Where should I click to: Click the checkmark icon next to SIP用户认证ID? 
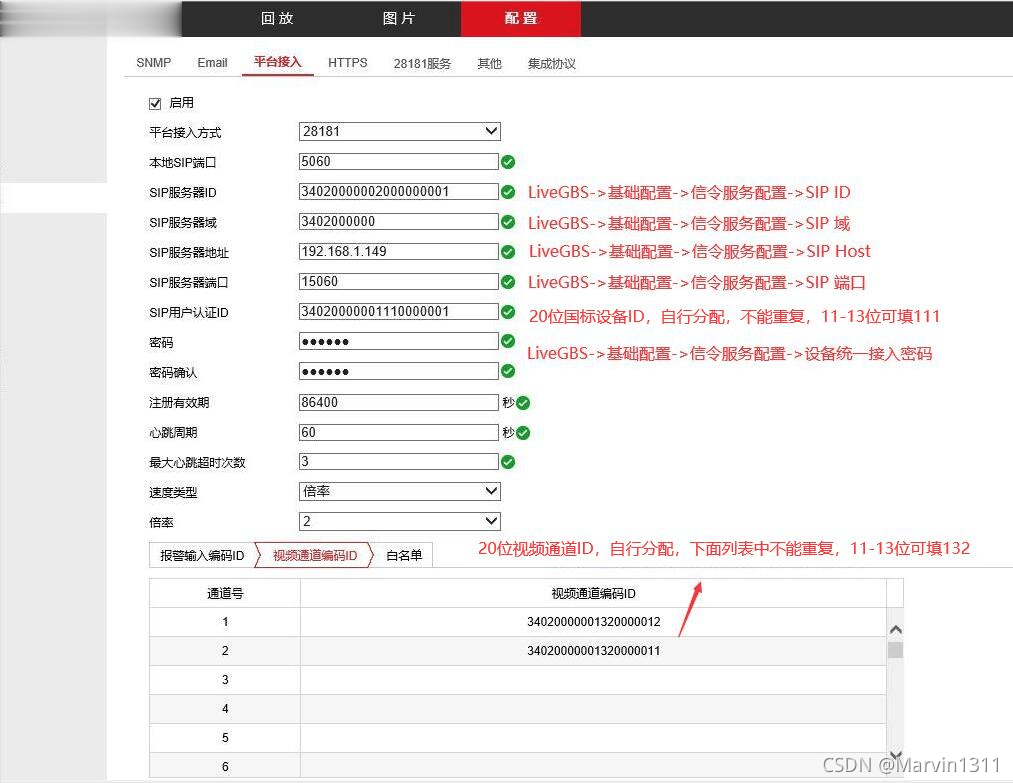coord(508,311)
